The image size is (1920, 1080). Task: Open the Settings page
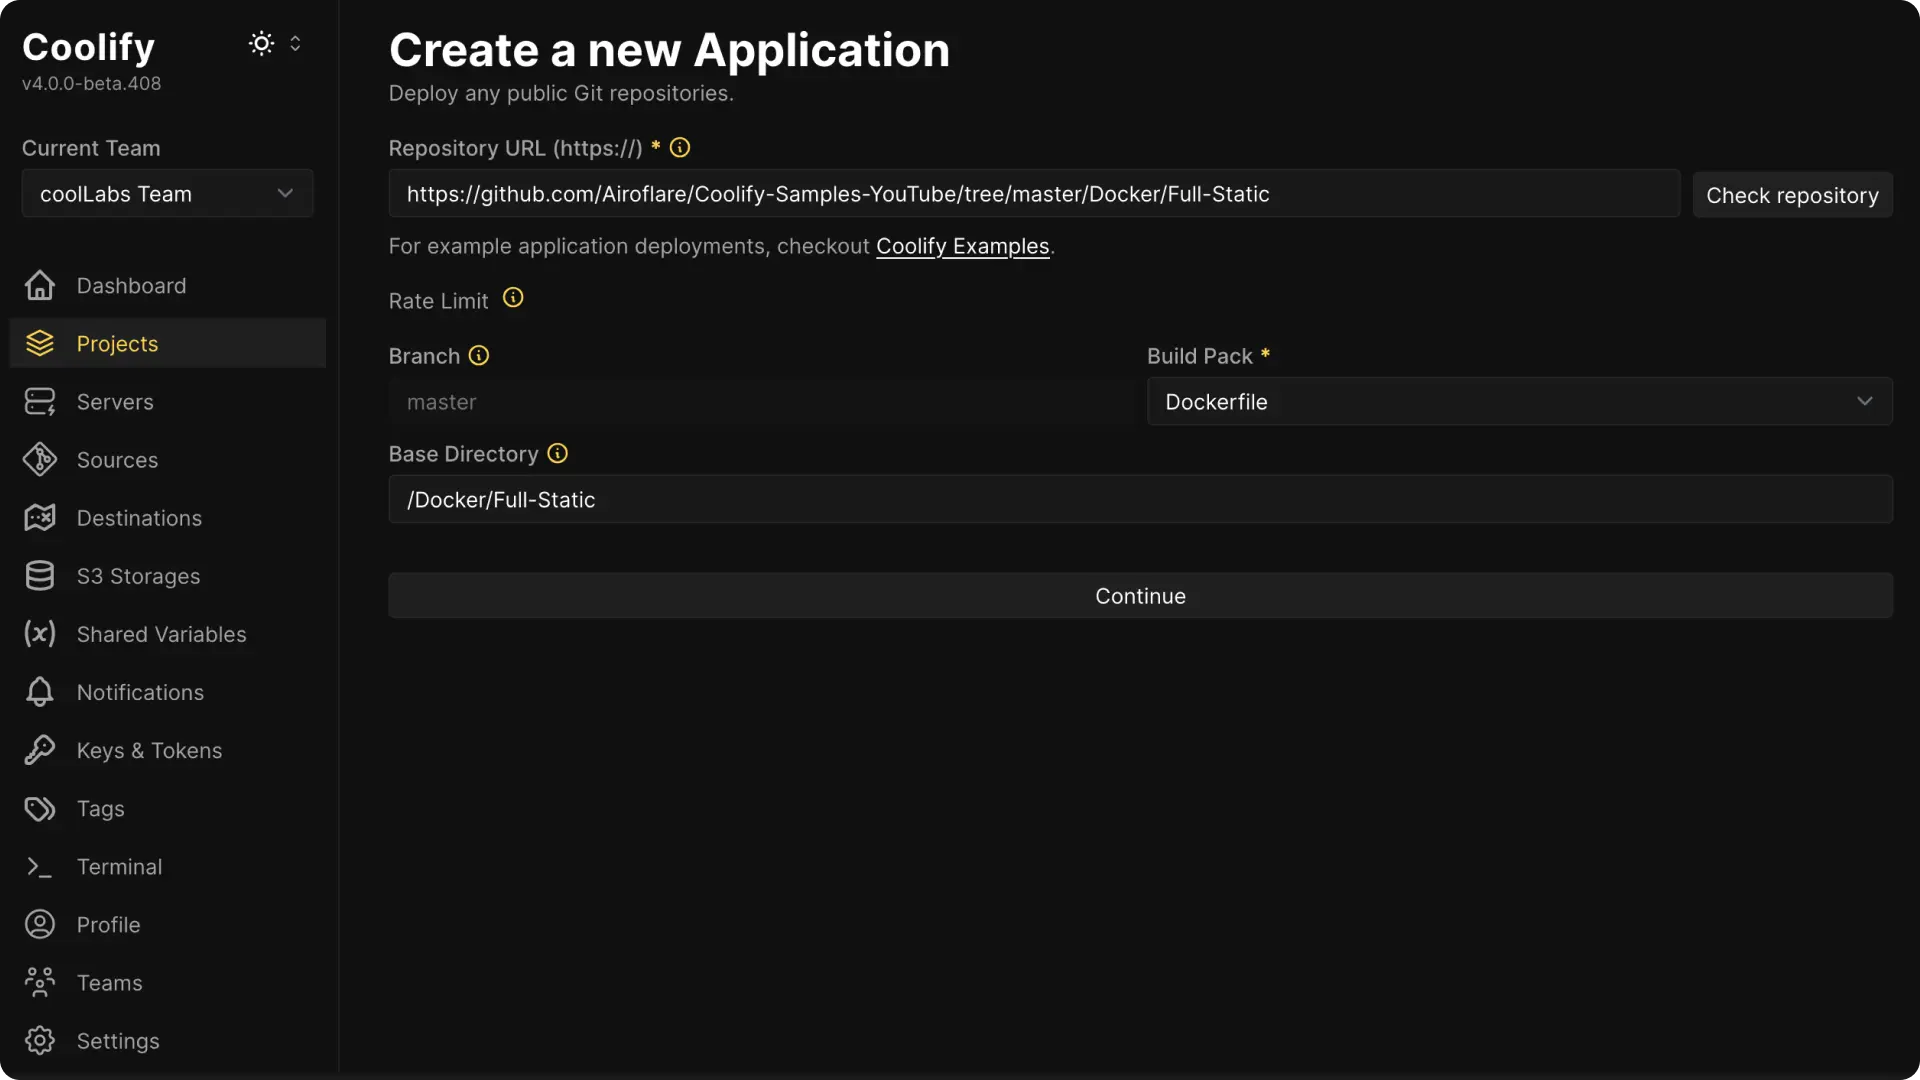pyautogui.click(x=118, y=1040)
